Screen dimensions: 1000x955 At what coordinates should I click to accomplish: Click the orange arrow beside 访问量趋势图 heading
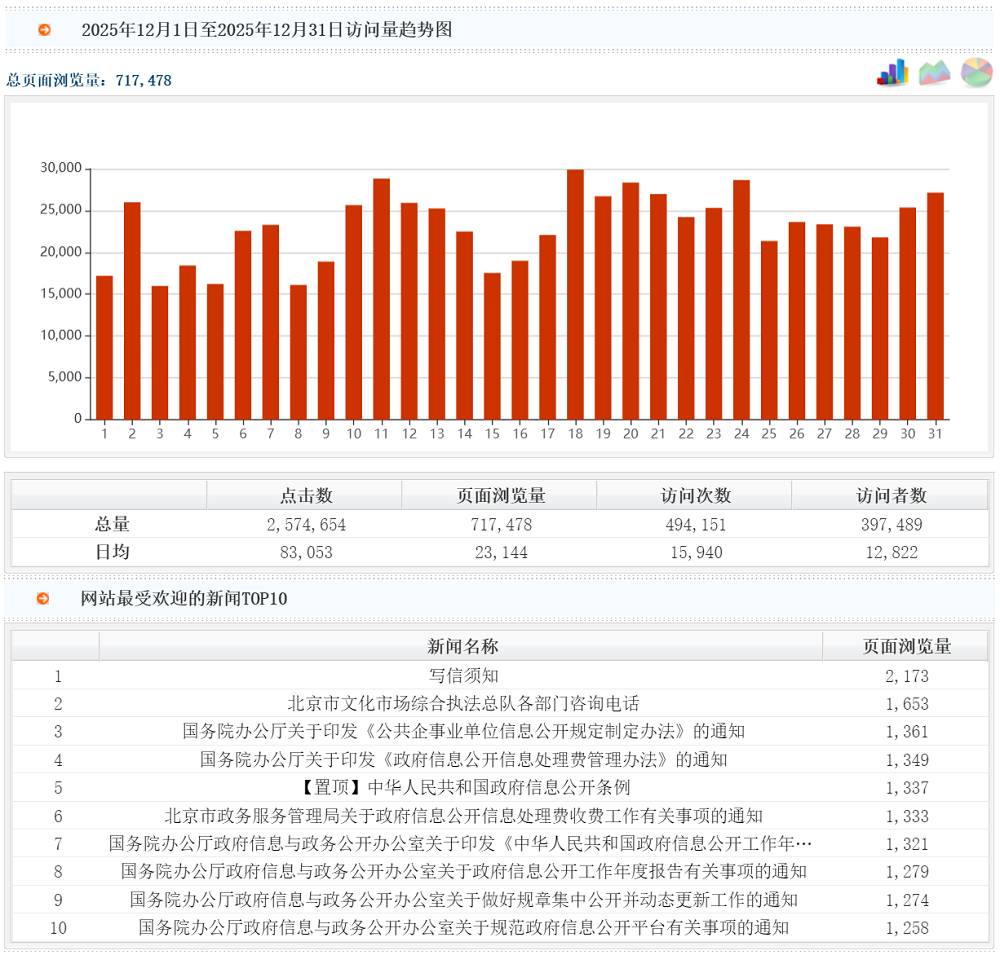44,30
